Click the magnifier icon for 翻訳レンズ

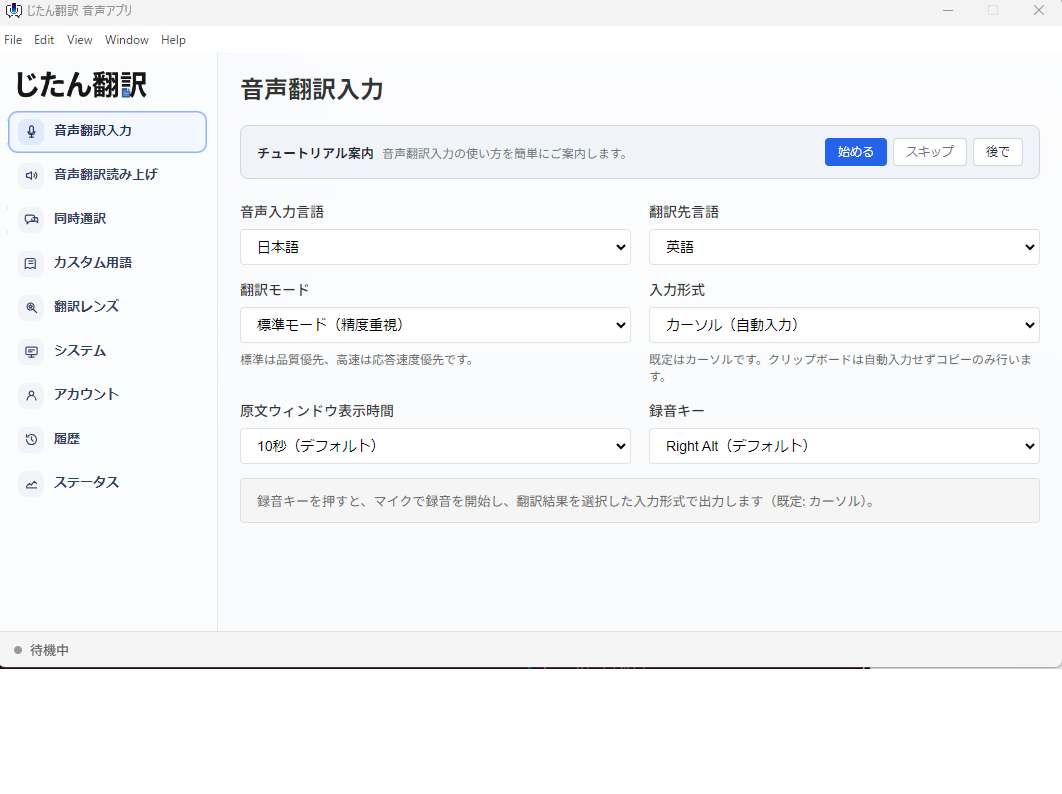click(x=31, y=308)
